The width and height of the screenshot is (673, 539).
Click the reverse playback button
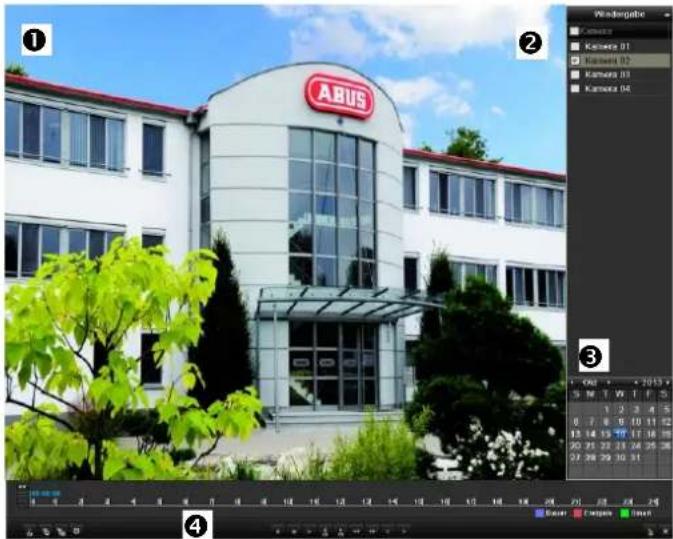point(278,532)
